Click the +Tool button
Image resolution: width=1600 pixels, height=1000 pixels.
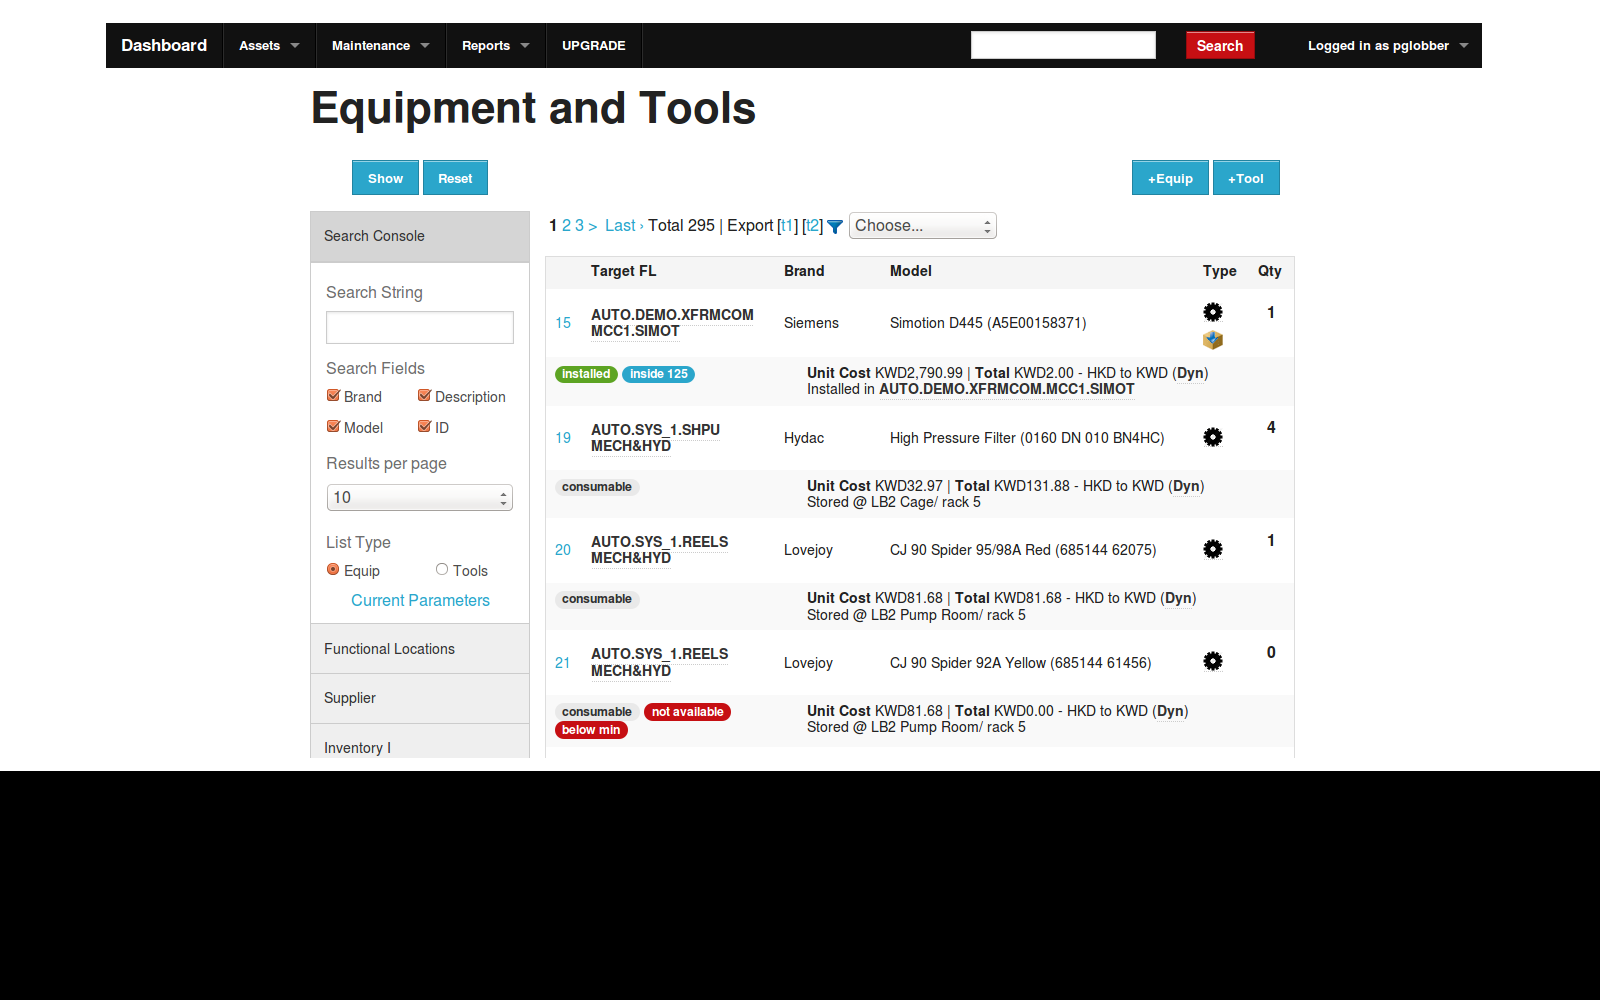[x=1246, y=178]
